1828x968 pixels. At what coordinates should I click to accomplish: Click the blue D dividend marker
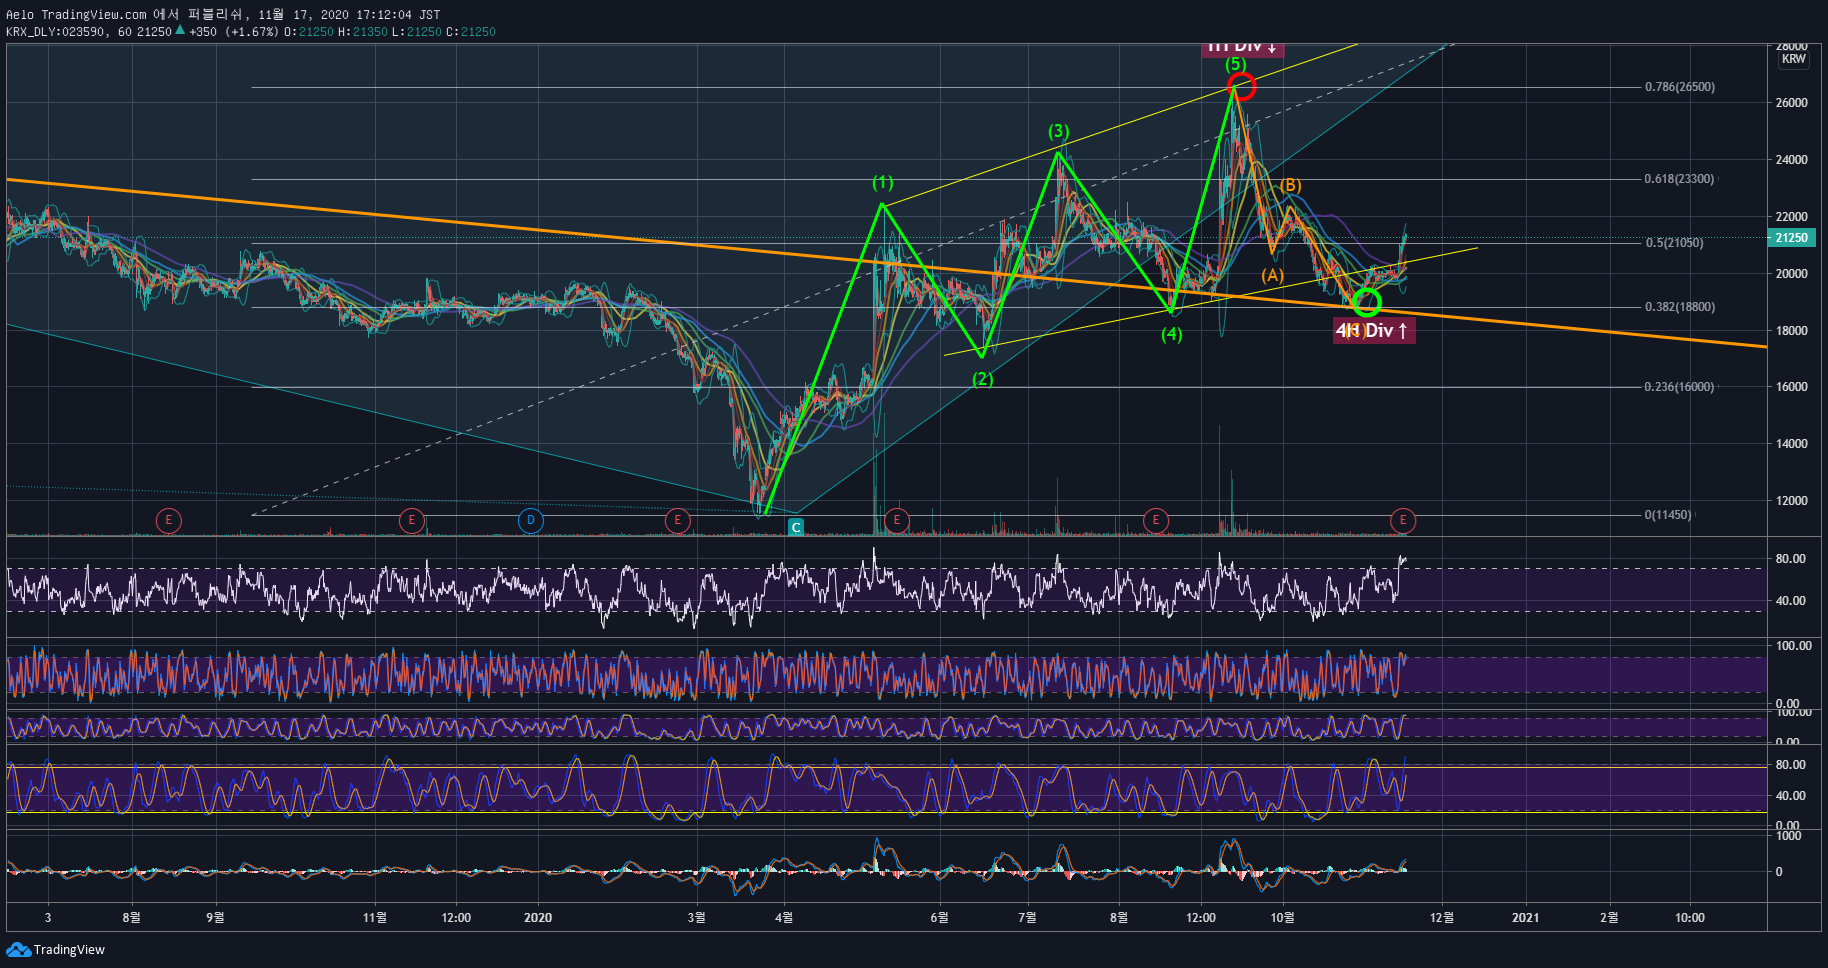(x=531, y=520)
